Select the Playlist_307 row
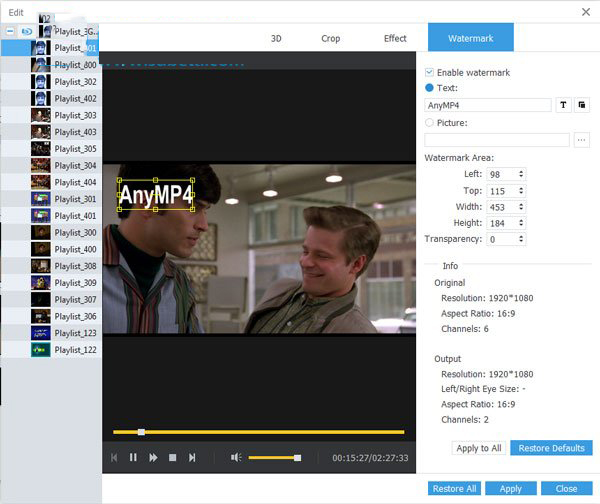This screenshot has height=504, width=600. click(x=51, y=300)
